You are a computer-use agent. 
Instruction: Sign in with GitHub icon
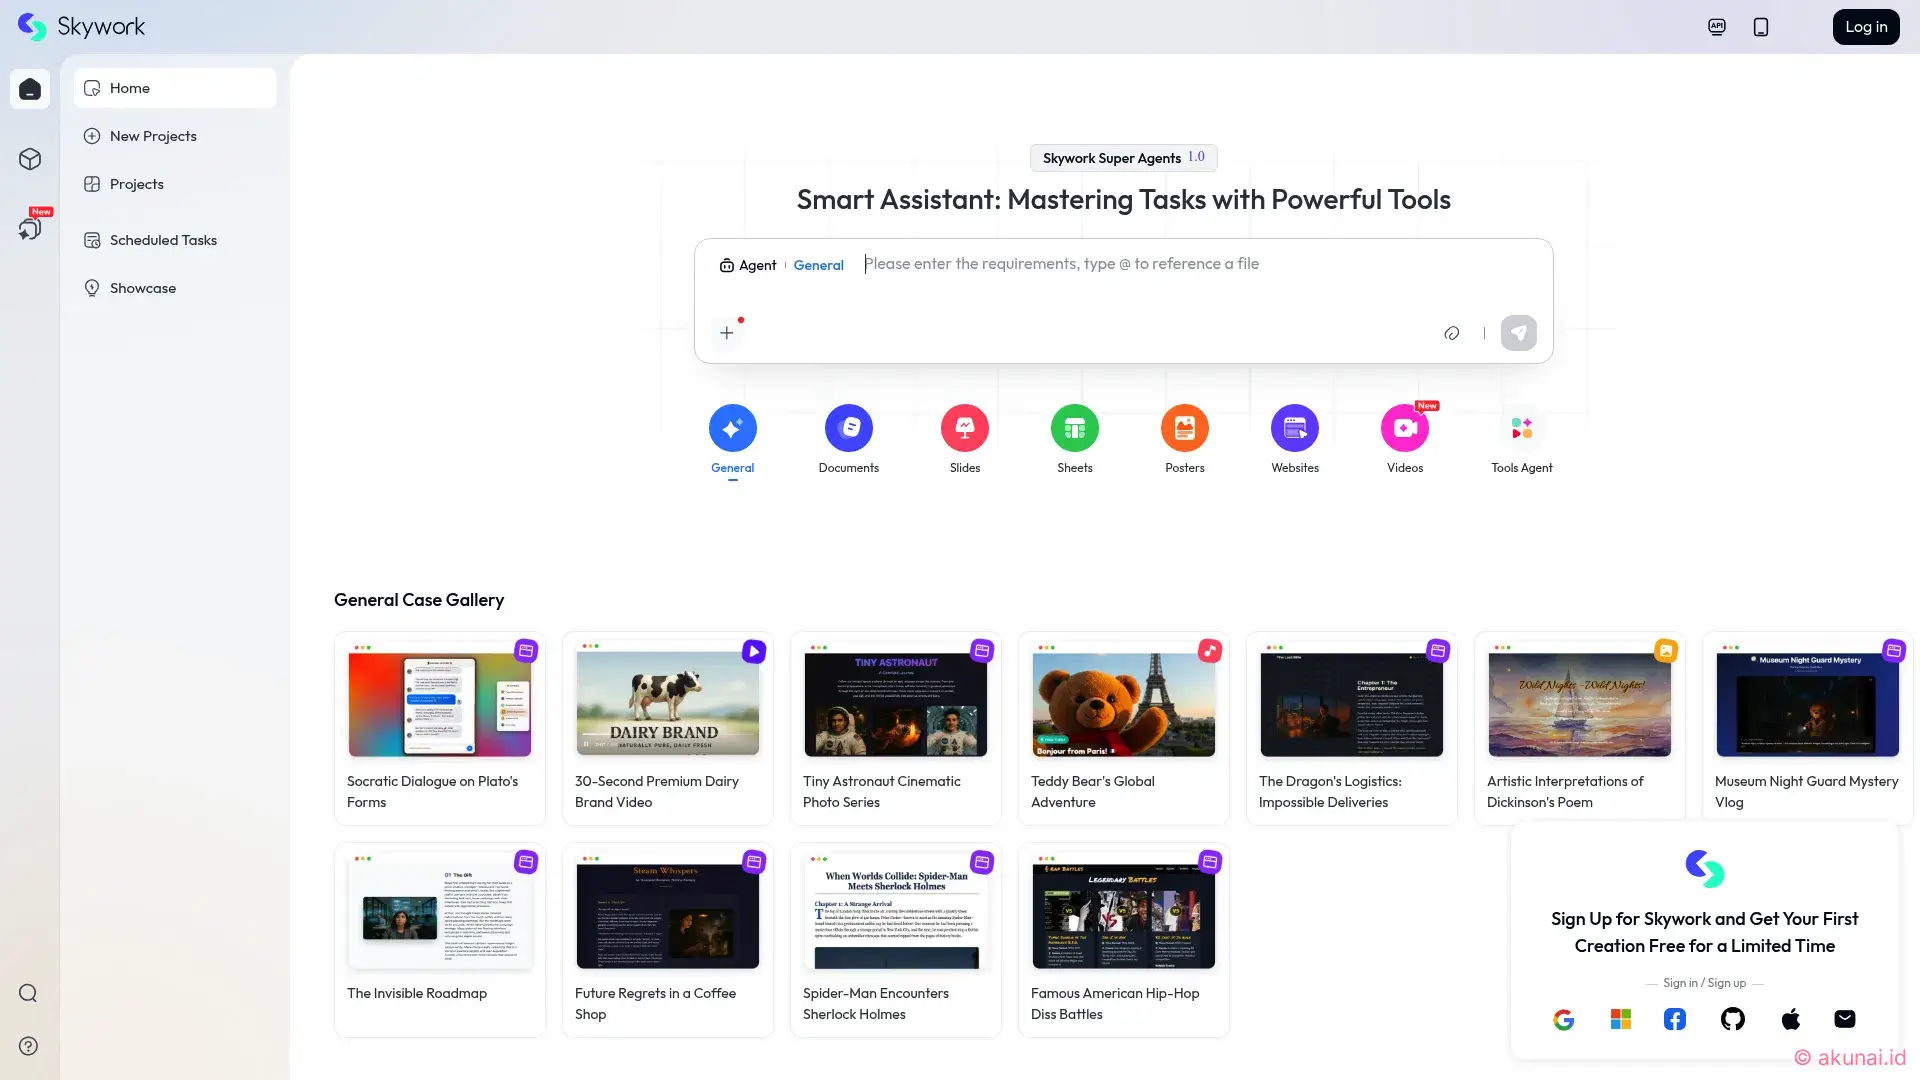point(1732,1019)
